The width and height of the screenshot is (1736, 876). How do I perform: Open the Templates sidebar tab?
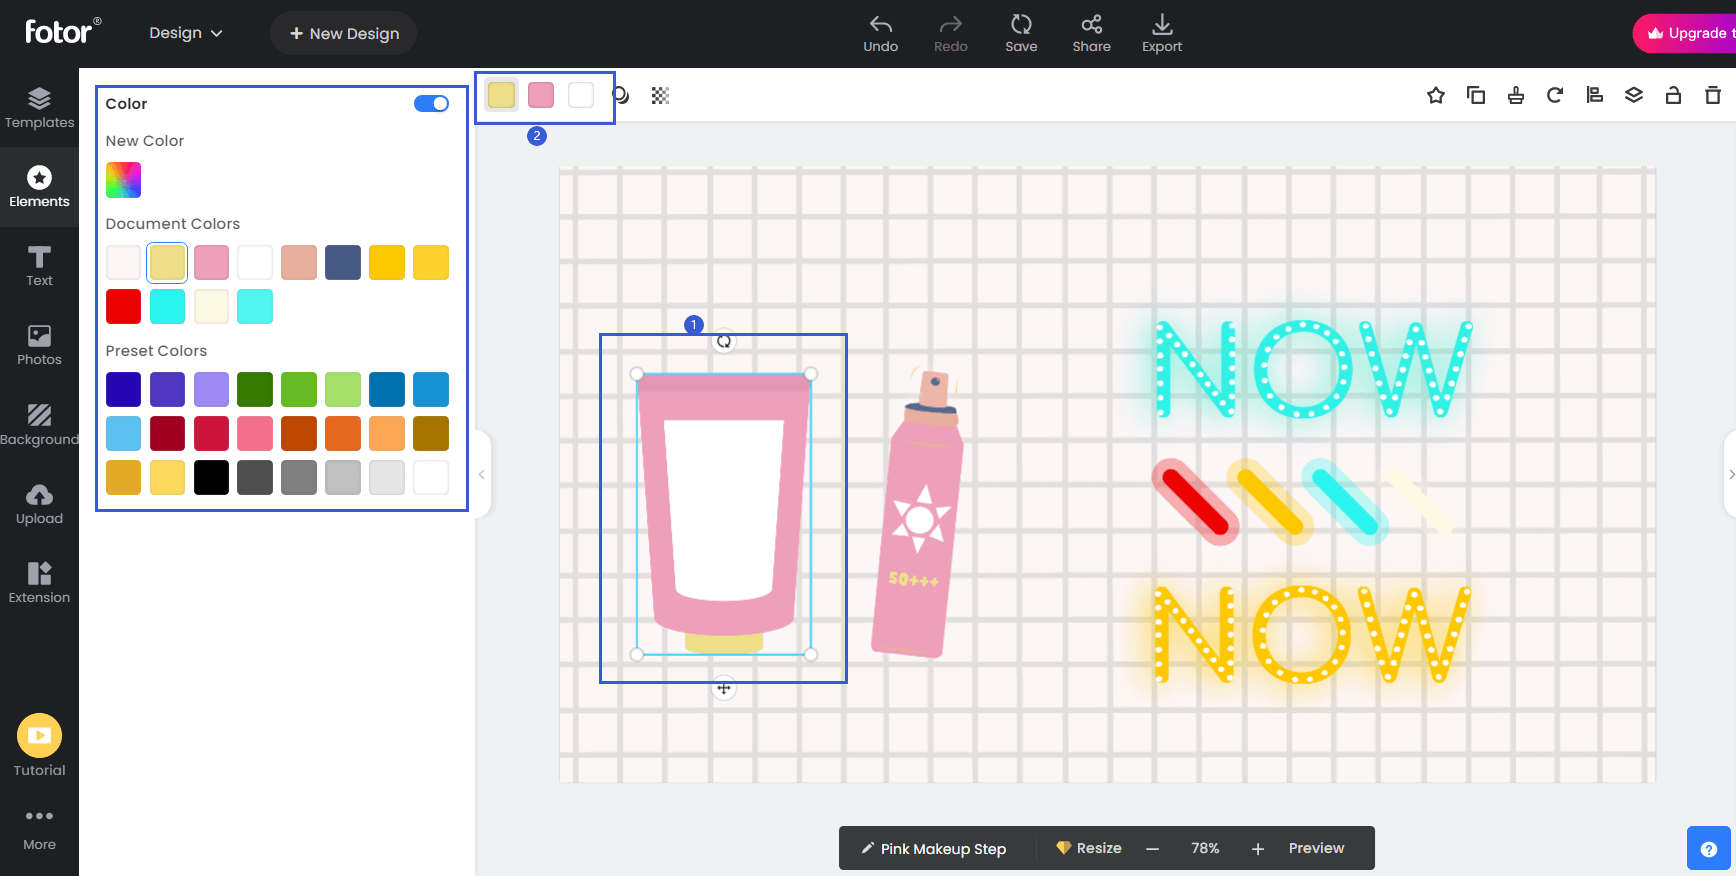click(x=39, y=108)
